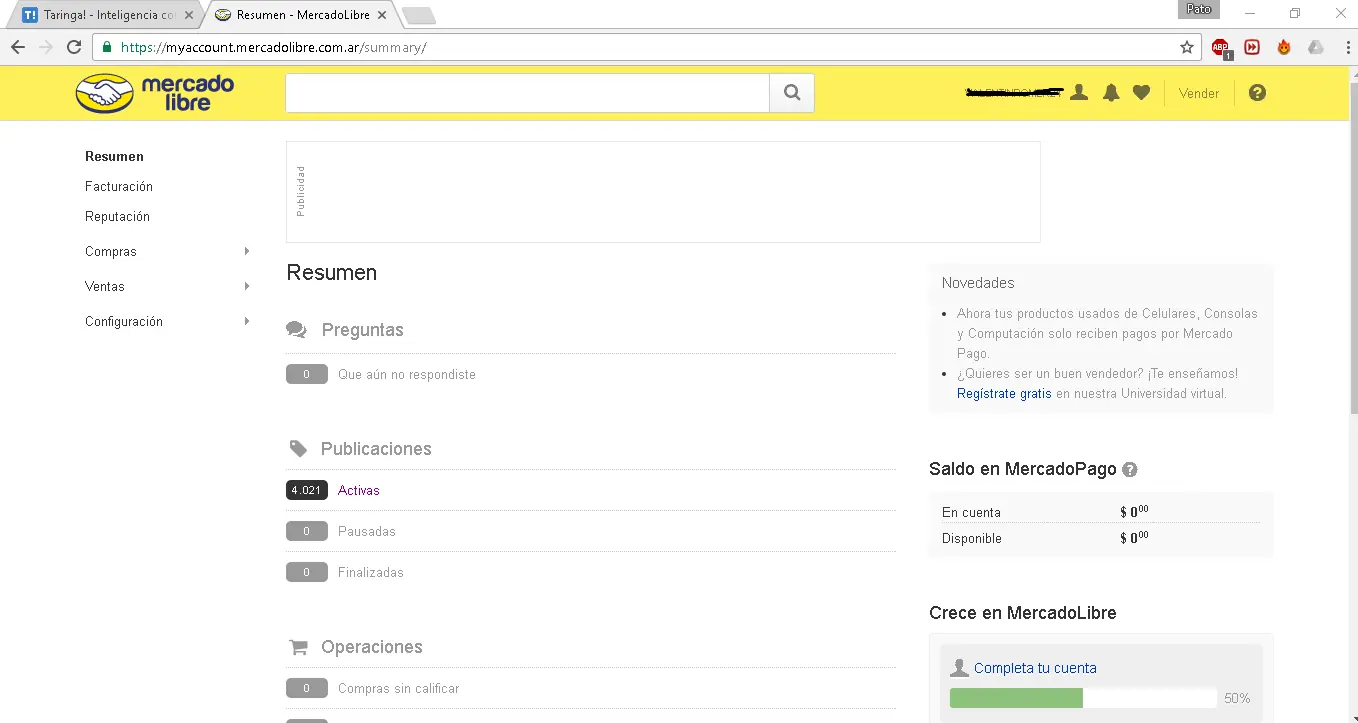The height and width of the screenshot is (723, 1358).
Task: Click the Preguntas speech bubbles icon
Action: point(296,330)
